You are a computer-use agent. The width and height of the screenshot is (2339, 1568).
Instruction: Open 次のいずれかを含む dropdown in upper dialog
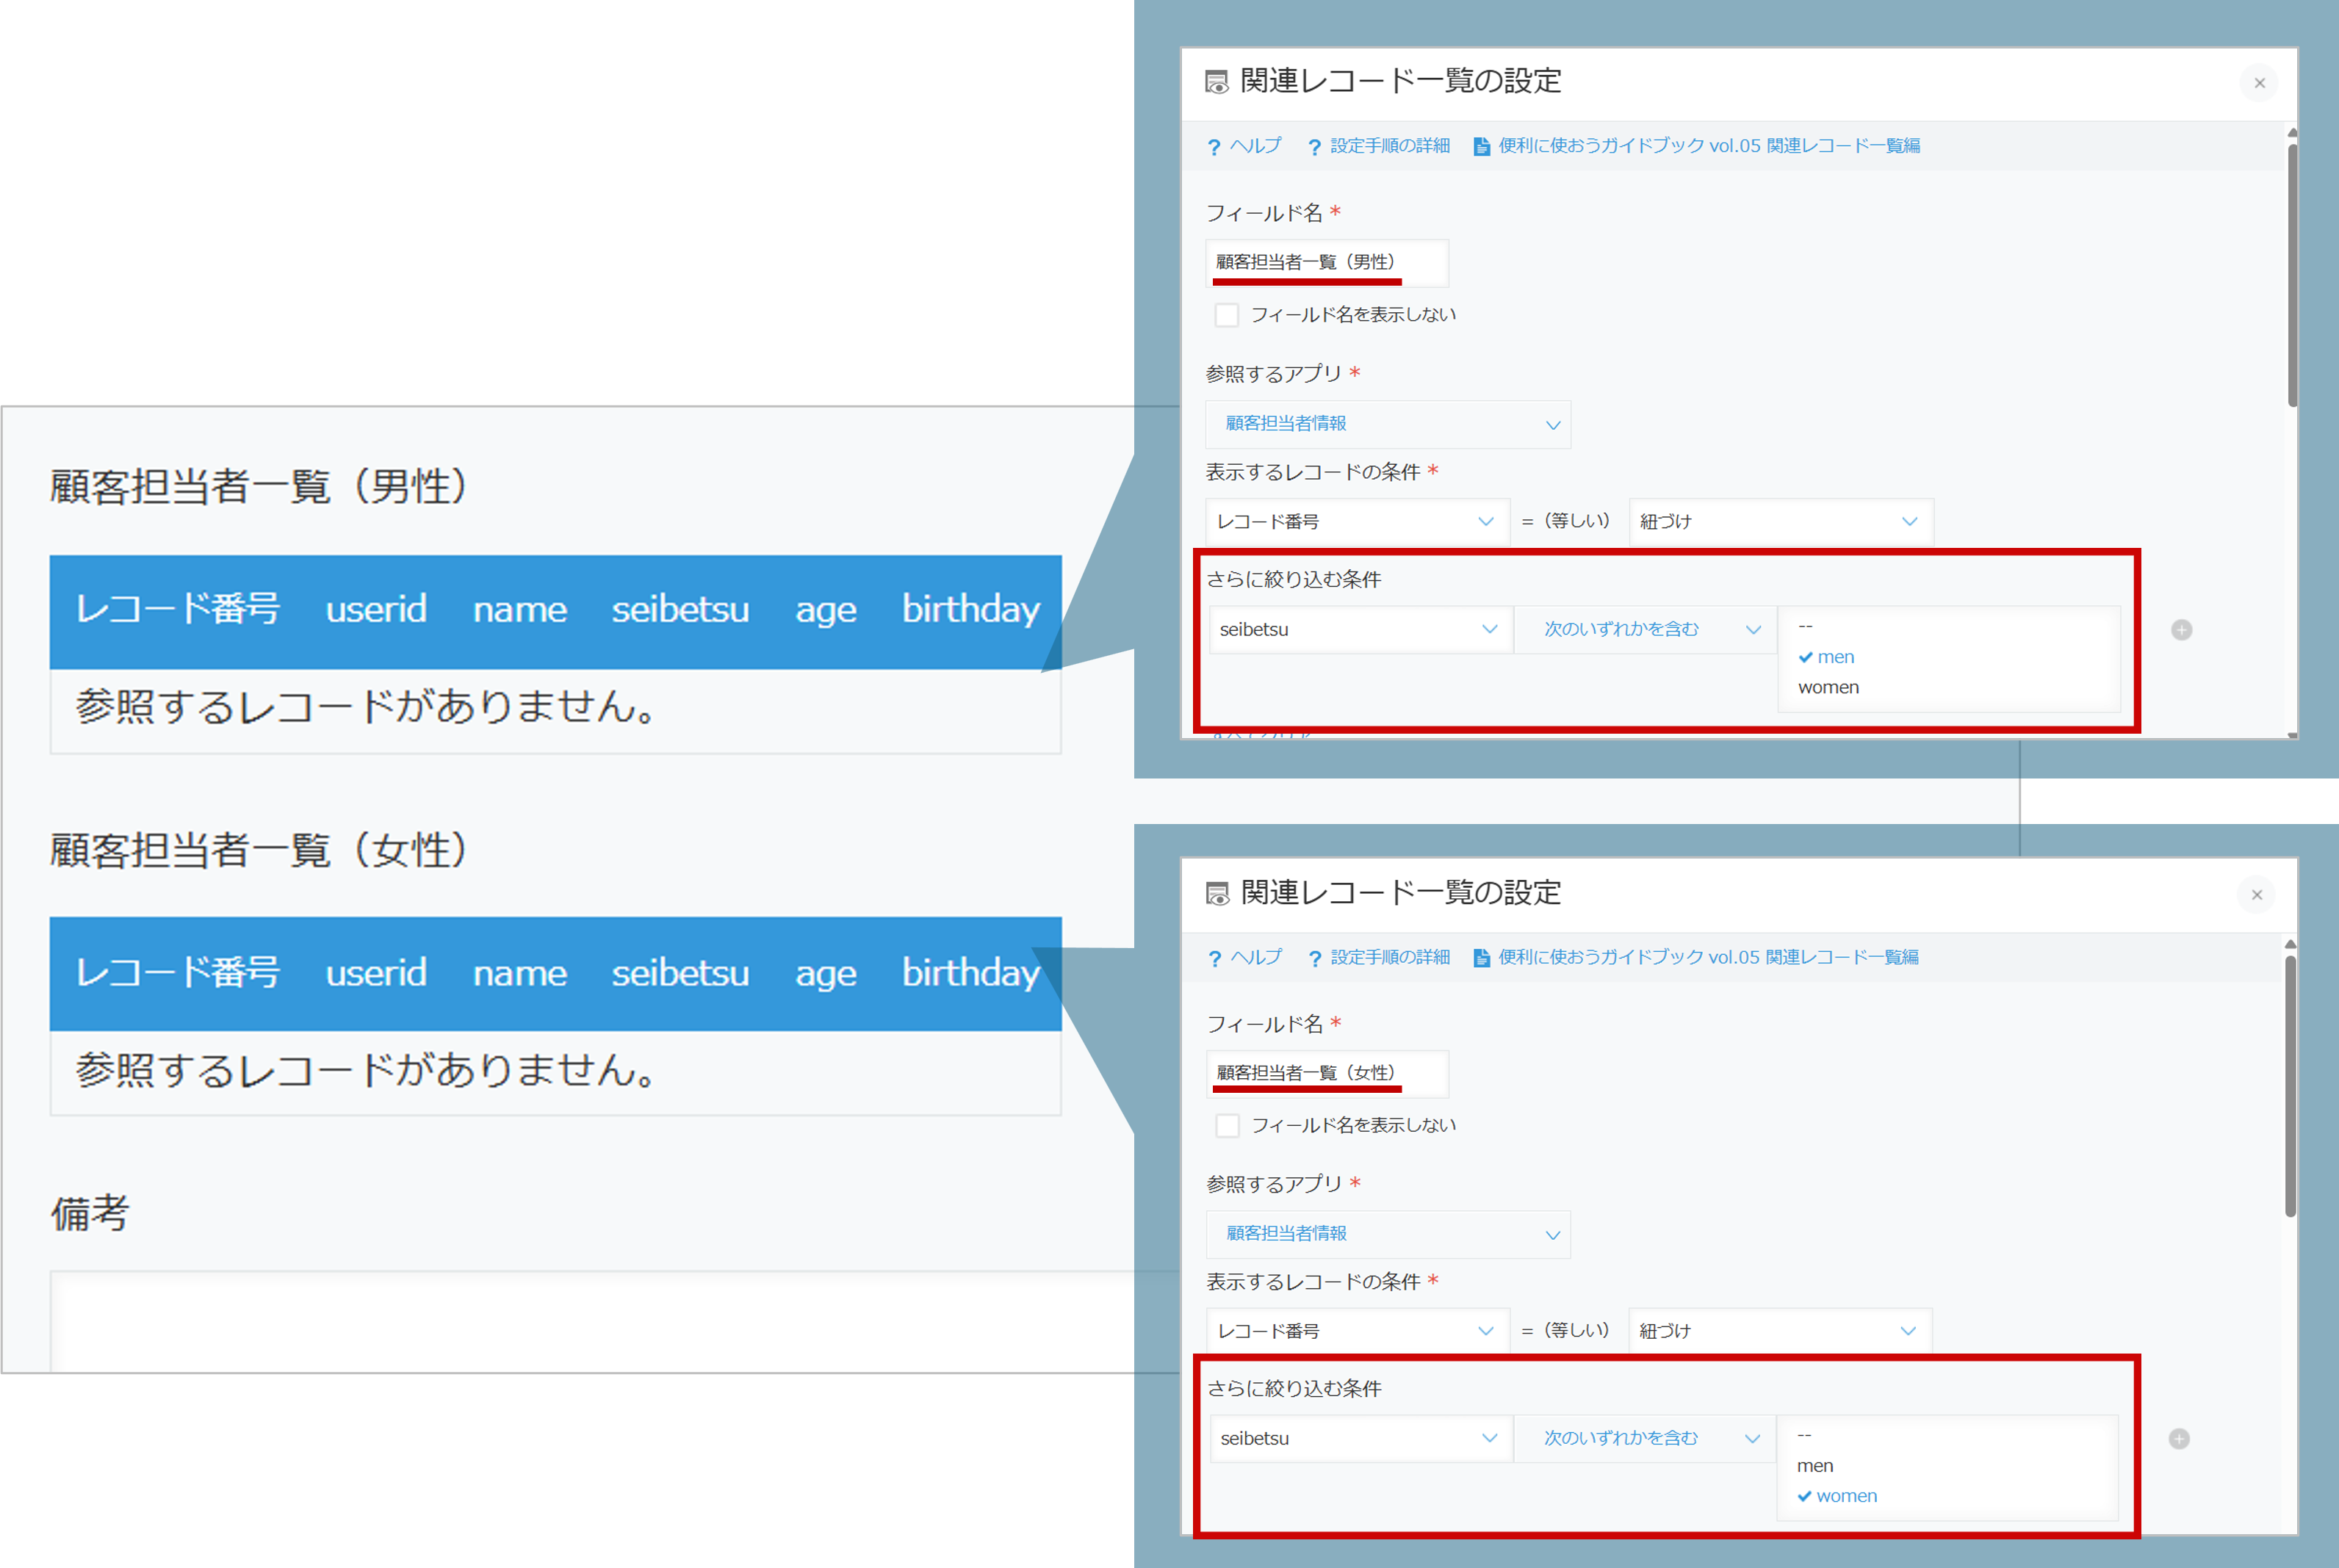1645,630
